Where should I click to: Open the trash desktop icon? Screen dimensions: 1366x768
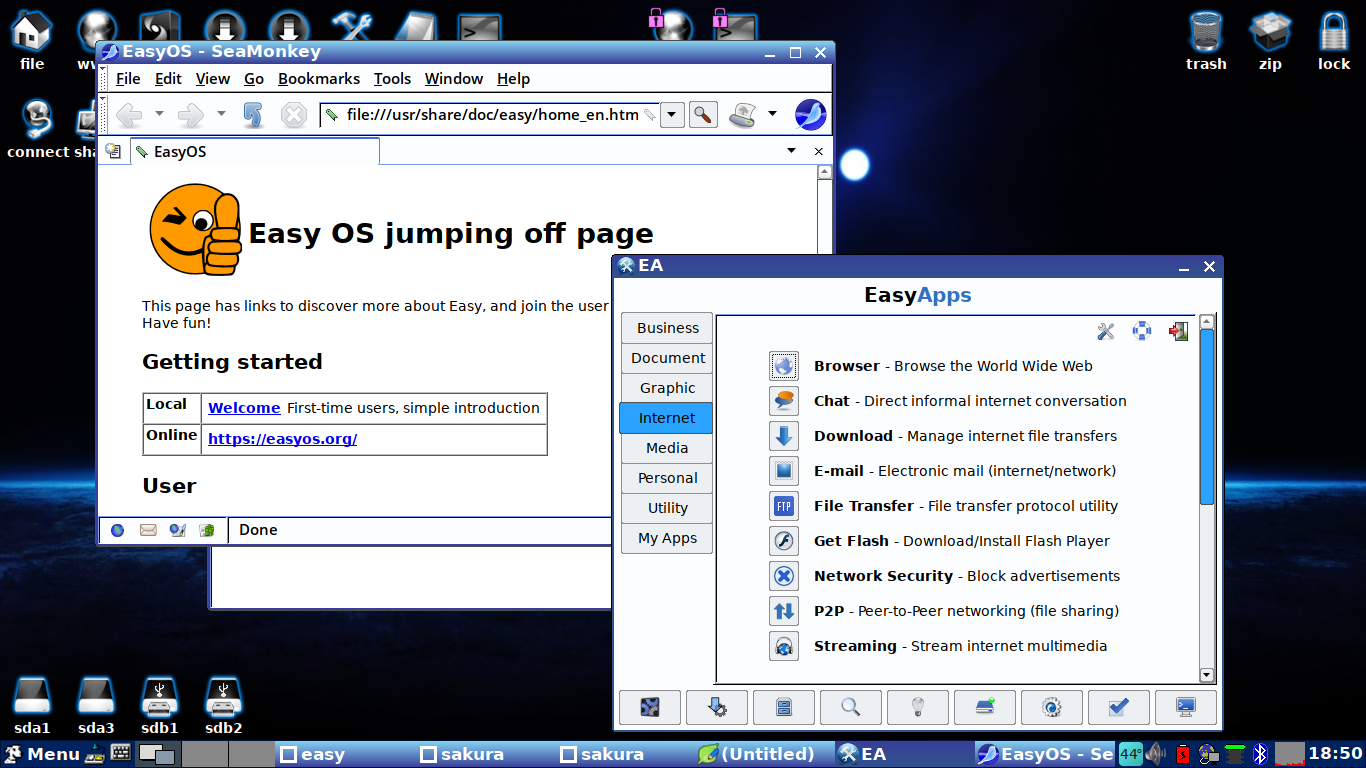click(1206, 40)
